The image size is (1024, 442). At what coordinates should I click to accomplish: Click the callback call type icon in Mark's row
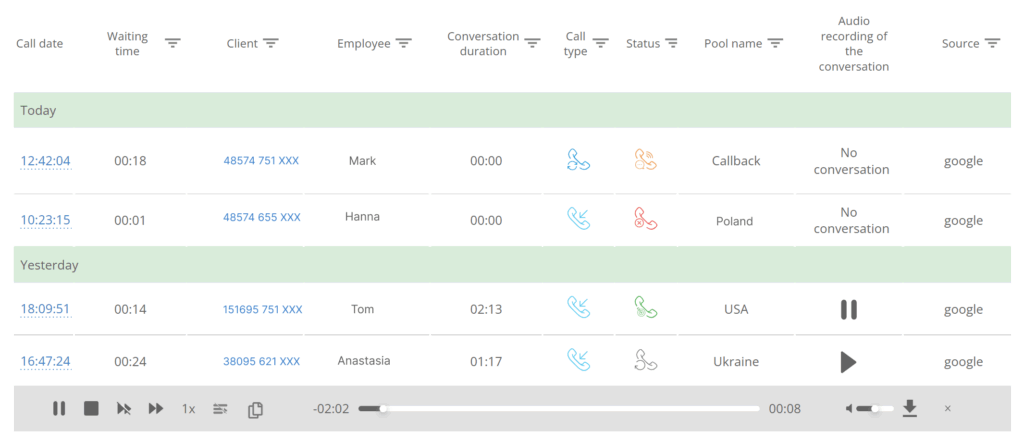click(x=579, y=160)
